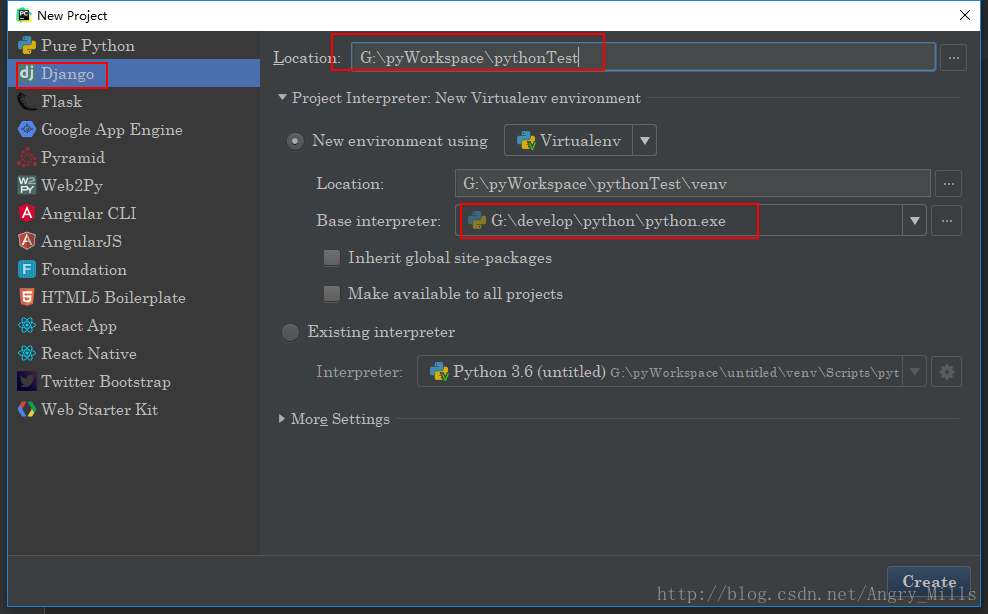988x614 pixels.
Task: Click the Google App Engine icon
Action: pos(26,129)
